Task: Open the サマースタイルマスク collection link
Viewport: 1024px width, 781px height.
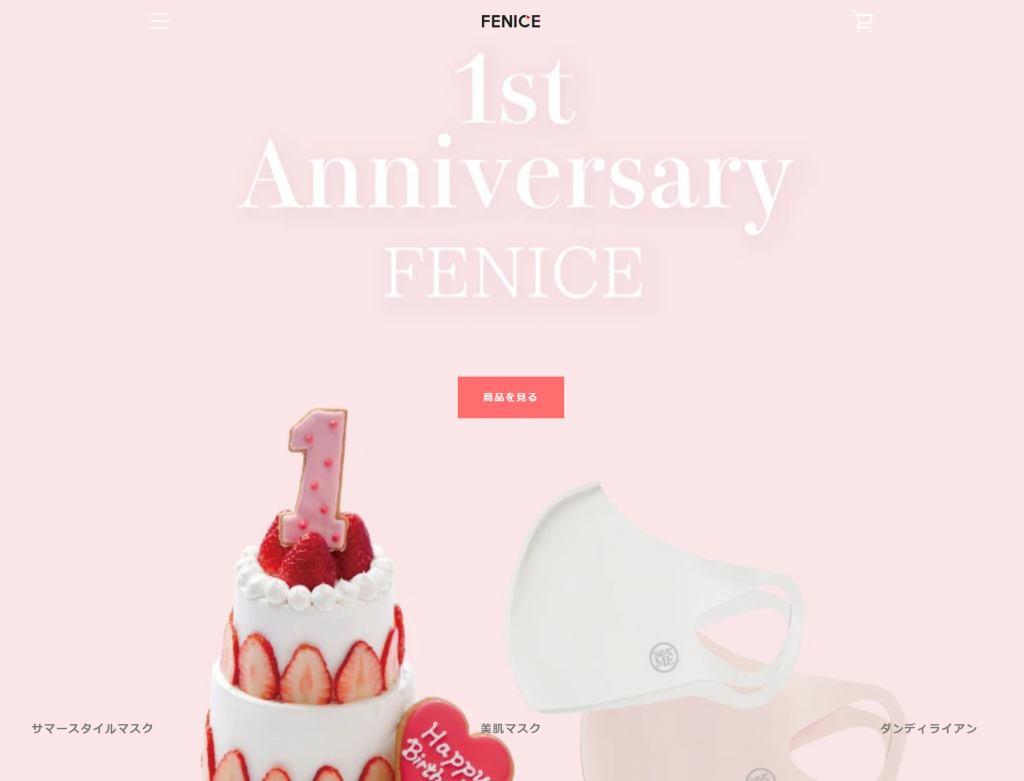Action: 92,728
